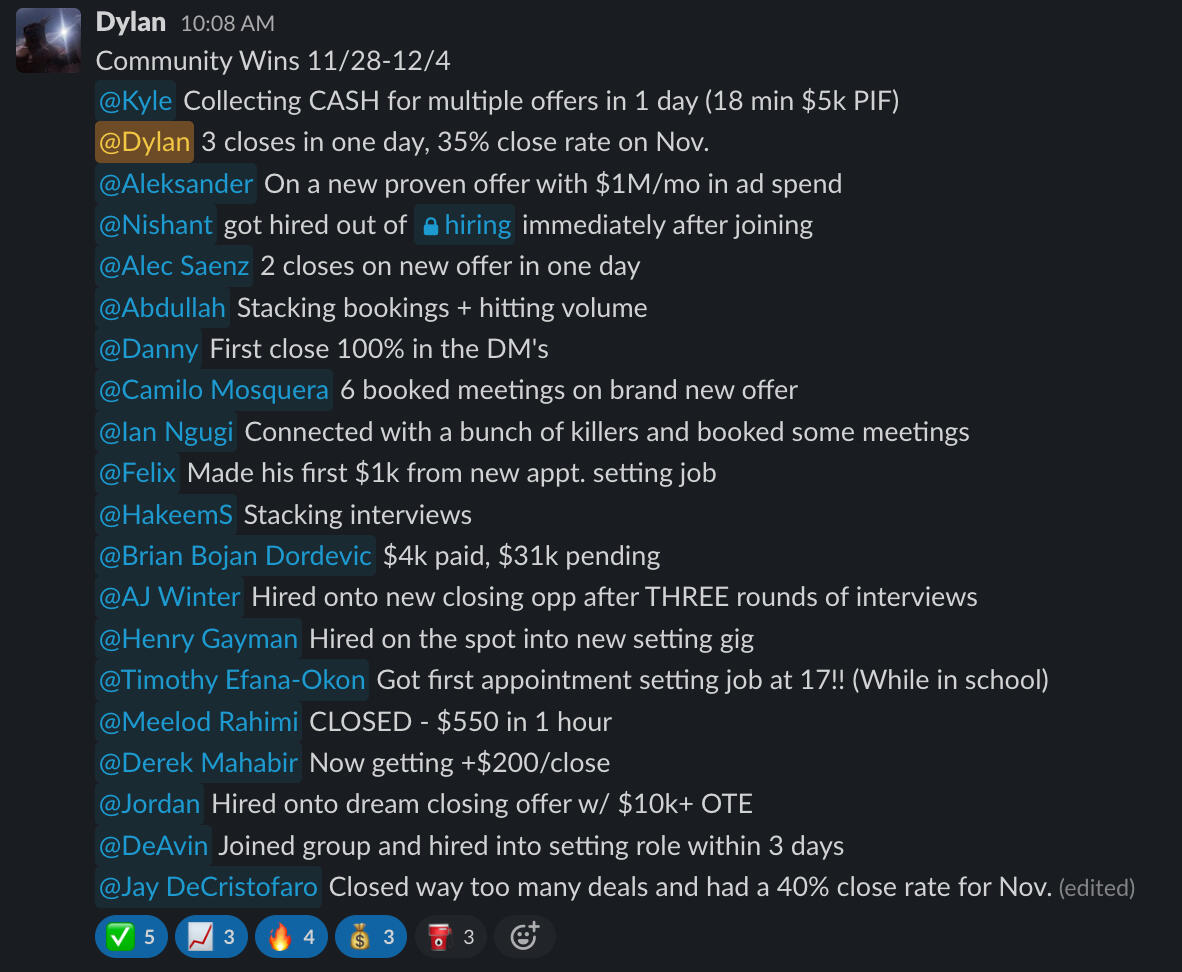Viewport: 1182px width, 972px height.
Task: Click the @Timothy Efana-Okon mention
Action: (232, 680)
